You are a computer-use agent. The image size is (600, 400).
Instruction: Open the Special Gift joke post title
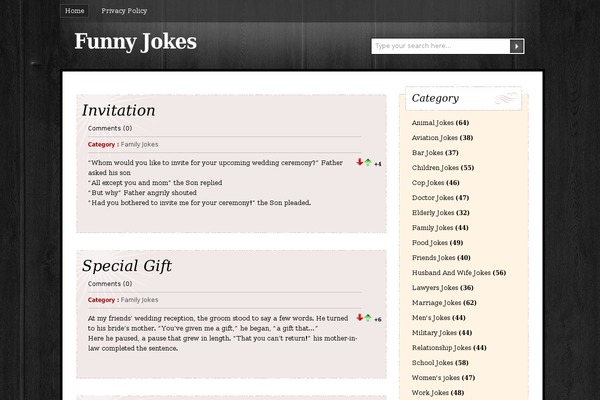(x=127, y=266)
